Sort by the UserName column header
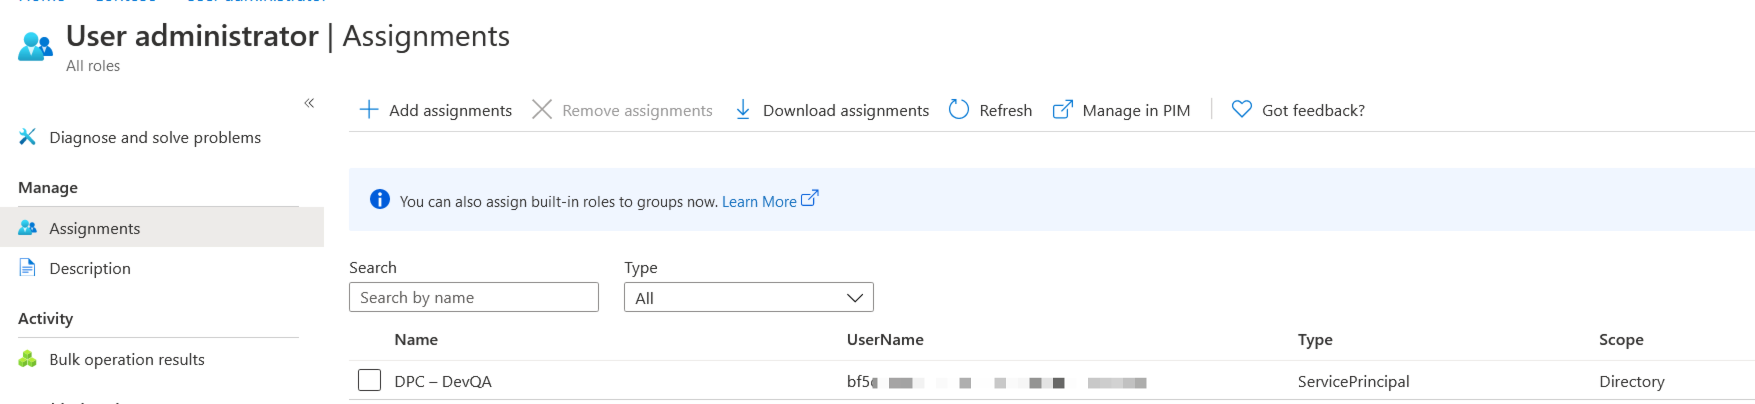Viewport: 1755px width, 404px height. tap(885, 340)
